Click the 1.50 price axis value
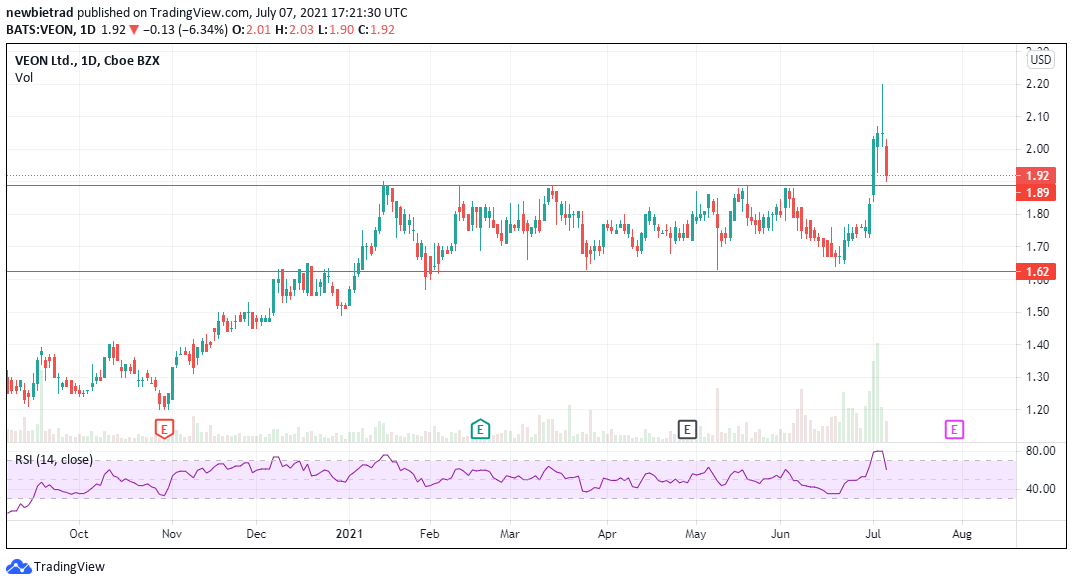 pyautogui.click(x=1037, y=311)
